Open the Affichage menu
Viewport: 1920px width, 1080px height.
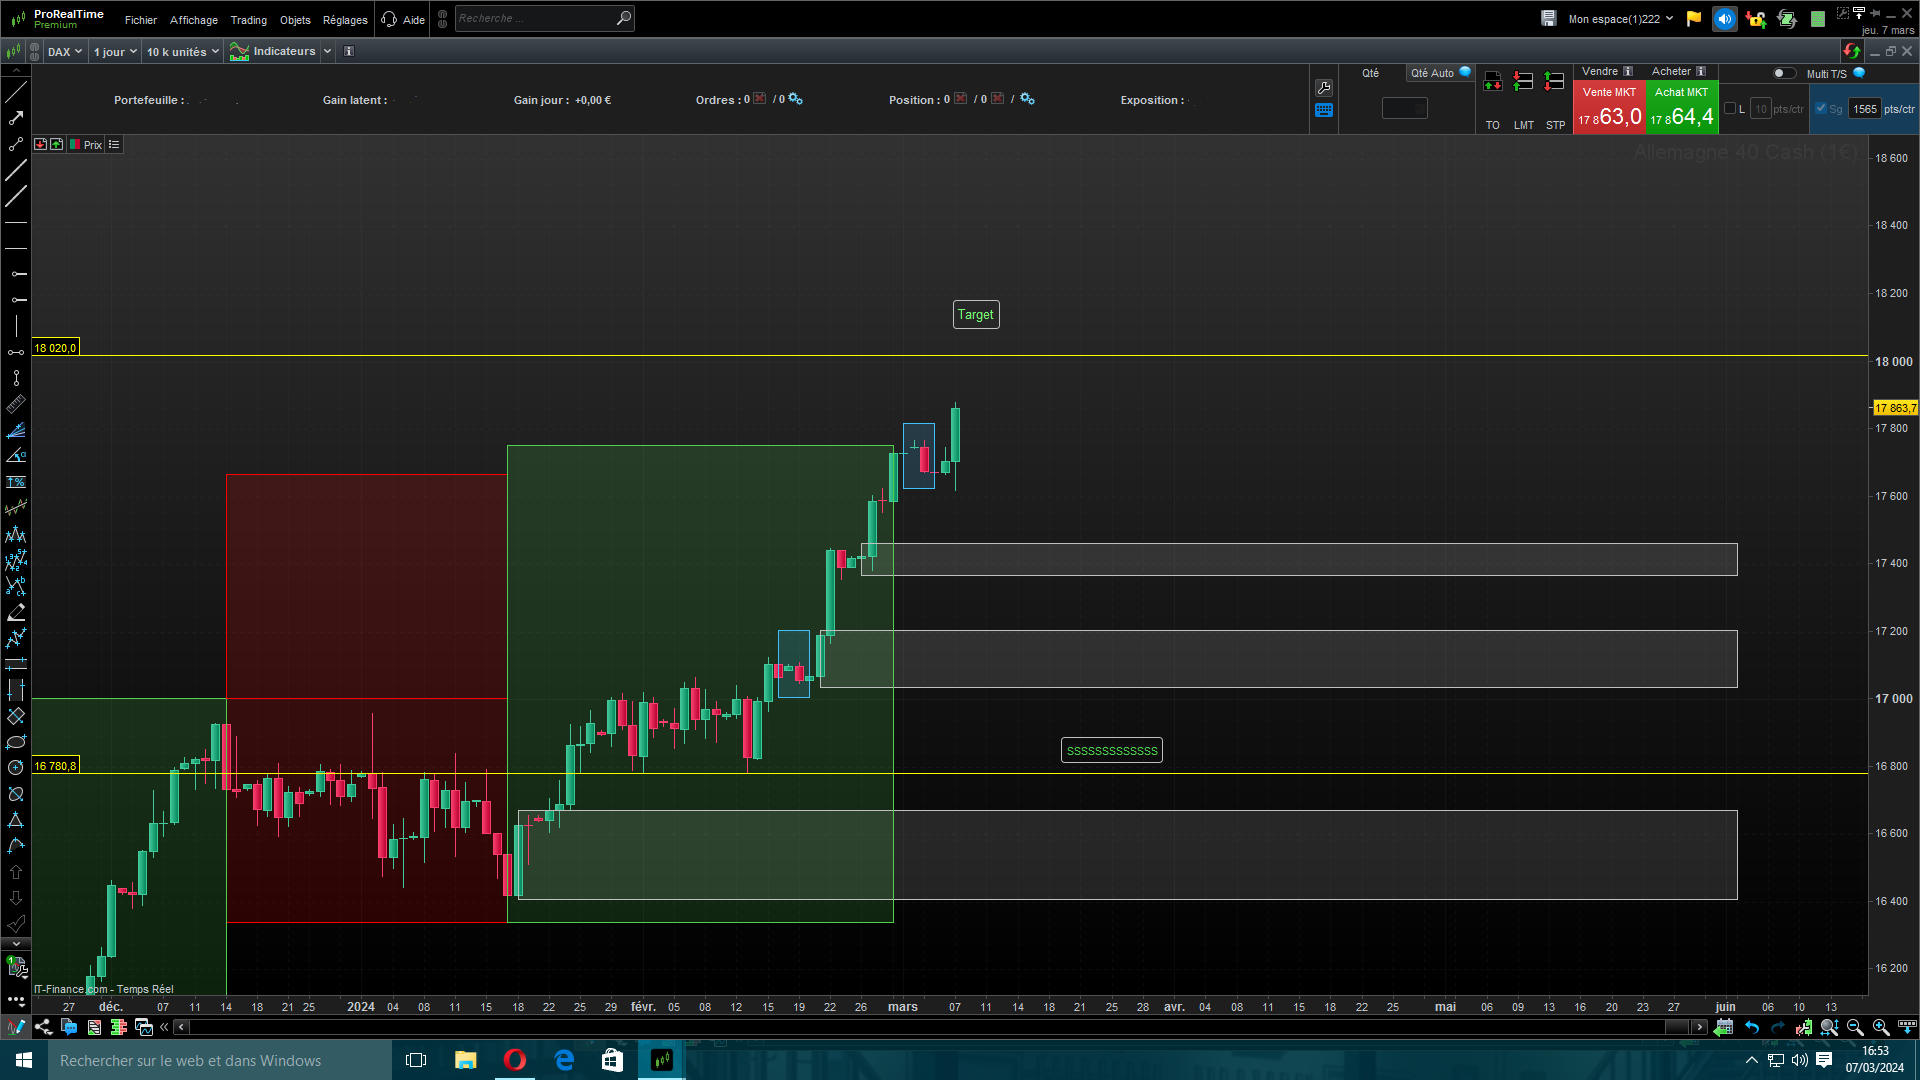point(193,20)
